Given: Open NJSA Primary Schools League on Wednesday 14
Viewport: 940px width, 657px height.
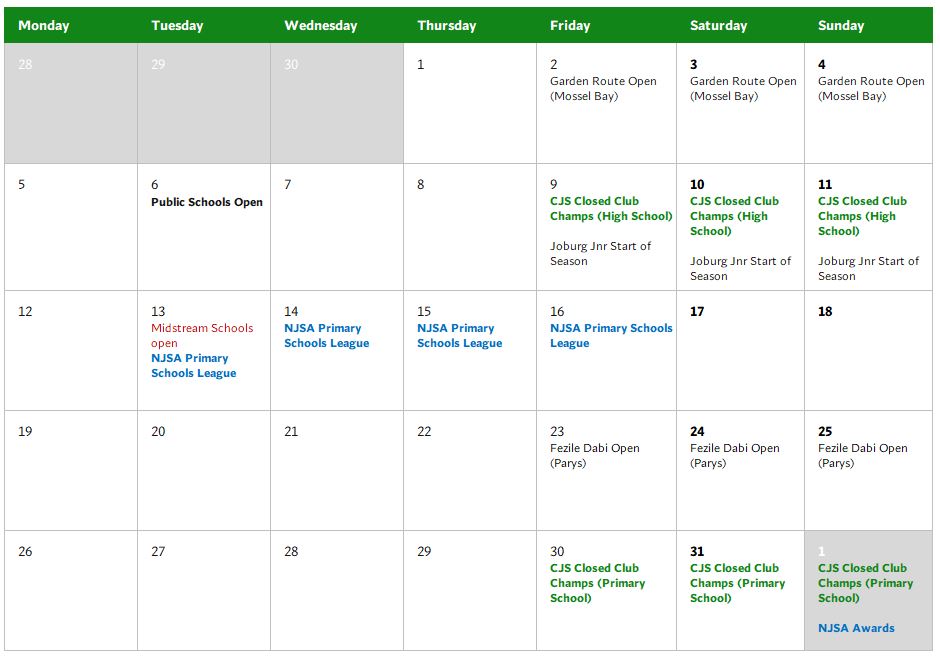Looking at the screenshot, I should (327, 336).
